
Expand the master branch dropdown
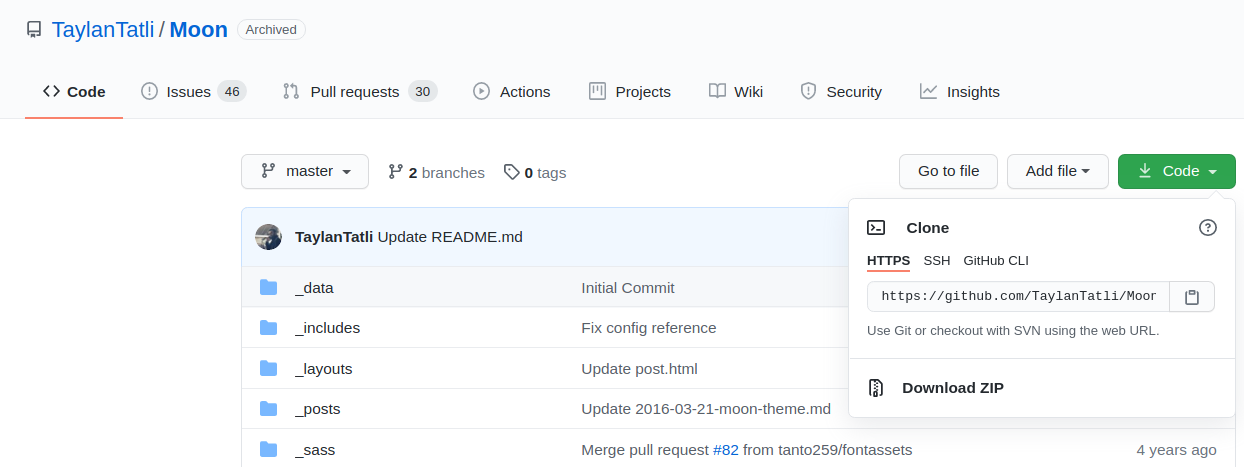tap(305, 171)
